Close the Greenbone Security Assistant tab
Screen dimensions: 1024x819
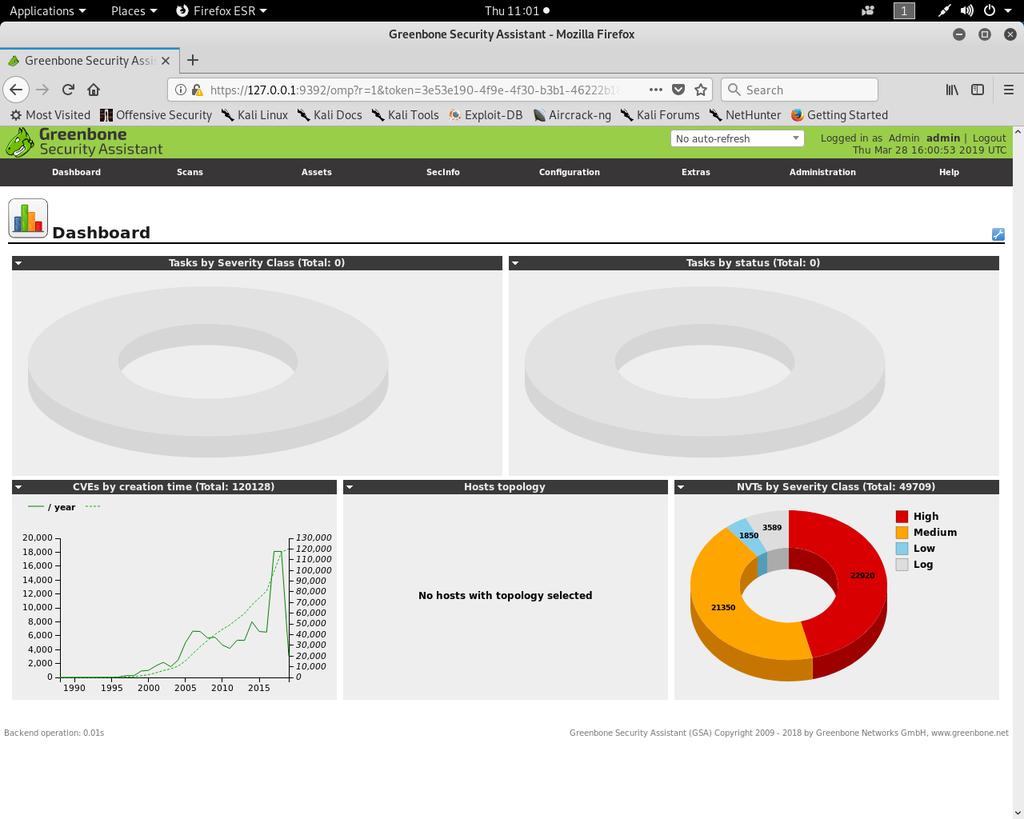[x=165, y=60]
